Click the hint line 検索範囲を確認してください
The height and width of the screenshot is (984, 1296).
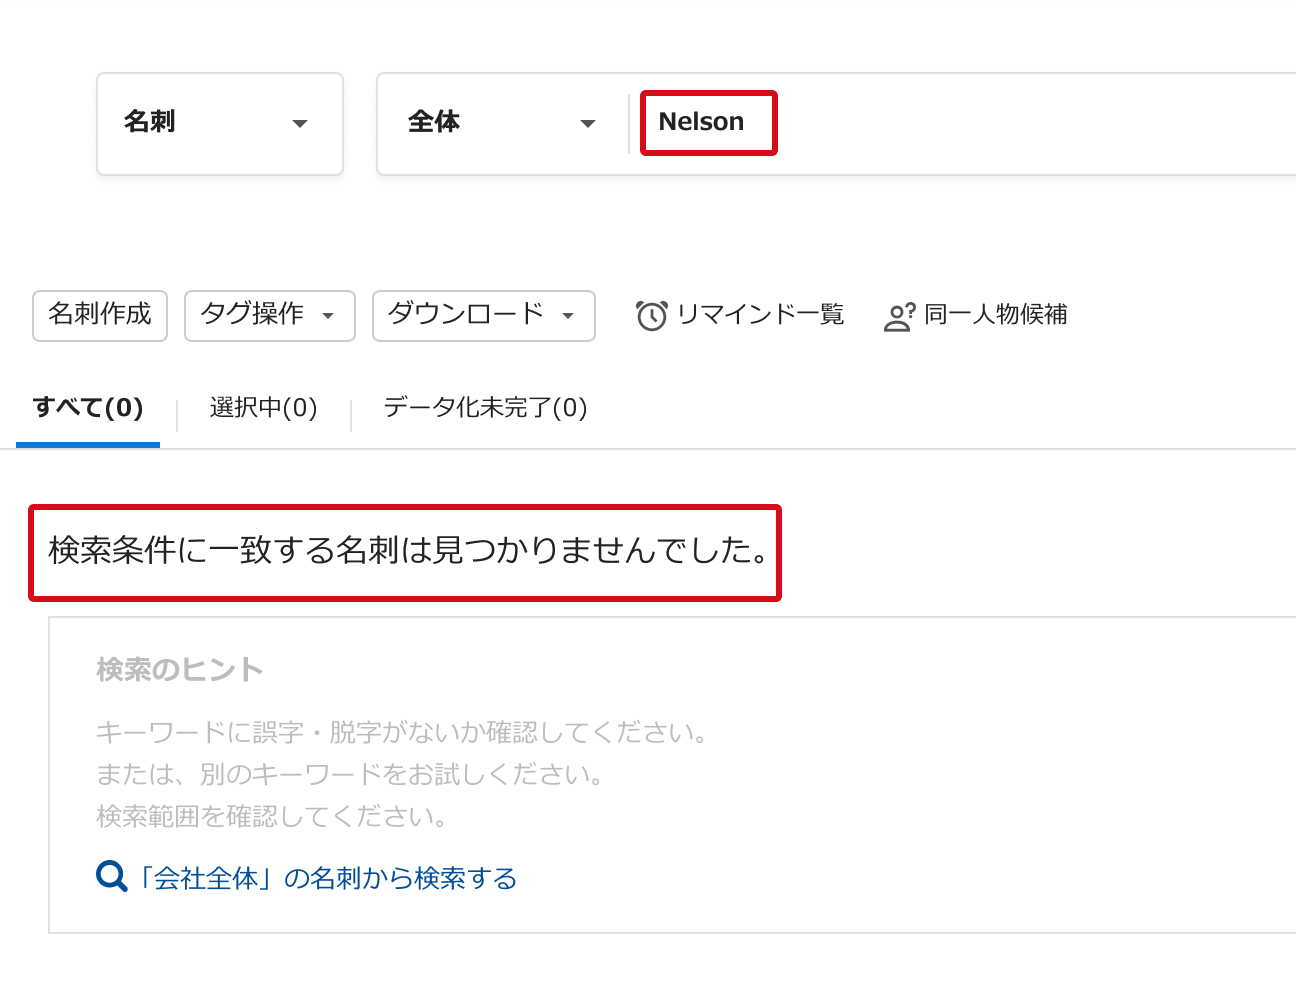271,817
